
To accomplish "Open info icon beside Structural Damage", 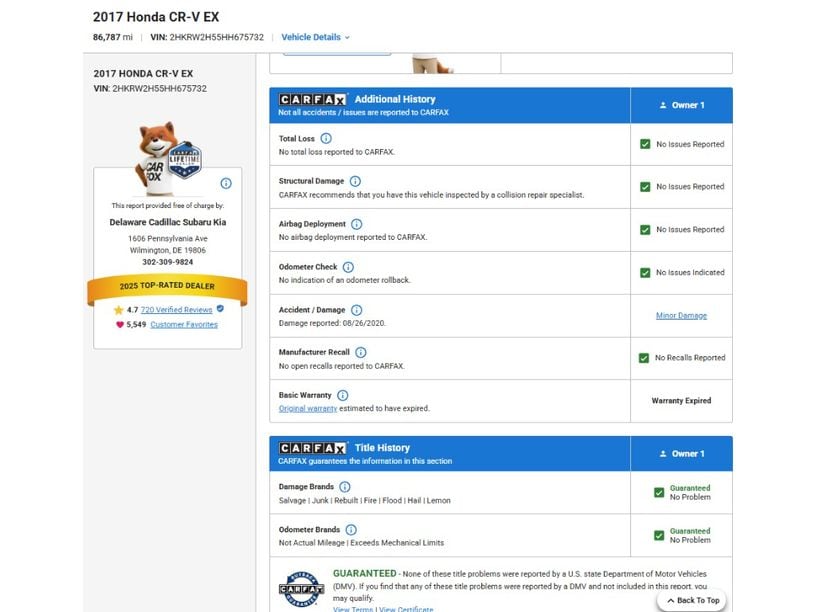I will (x=355, y=181).
